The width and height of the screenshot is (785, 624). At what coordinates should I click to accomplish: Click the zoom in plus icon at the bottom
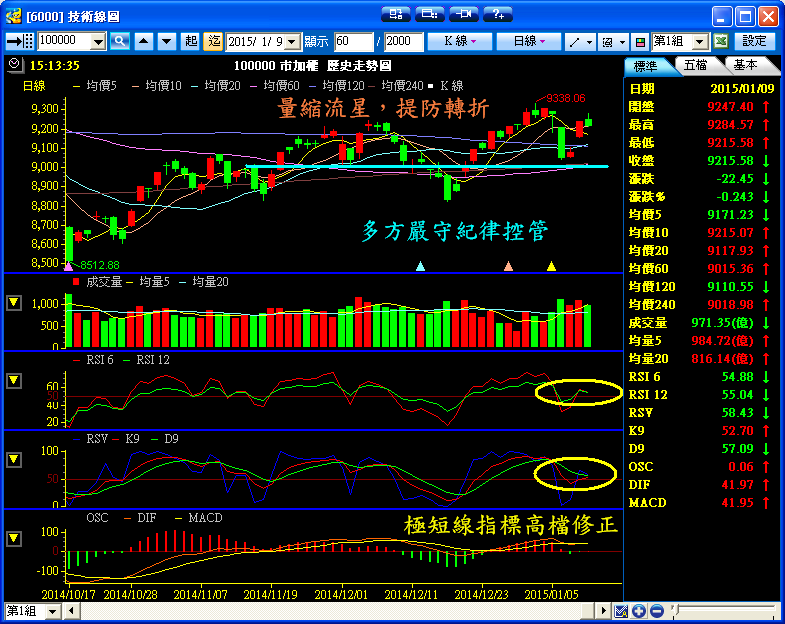639,611
